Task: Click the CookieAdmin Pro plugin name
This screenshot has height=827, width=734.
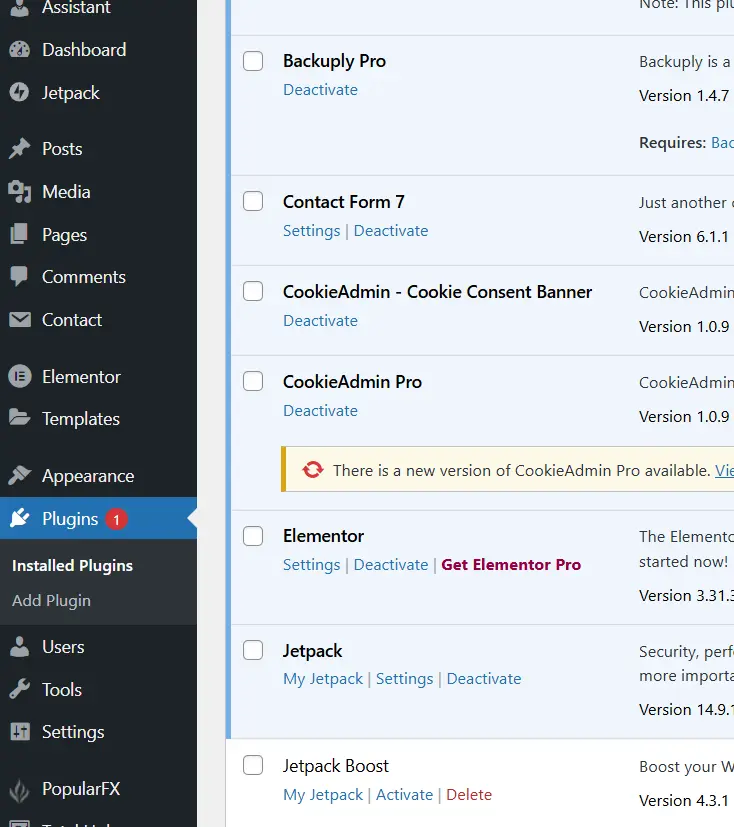Action: coord(352,381)
